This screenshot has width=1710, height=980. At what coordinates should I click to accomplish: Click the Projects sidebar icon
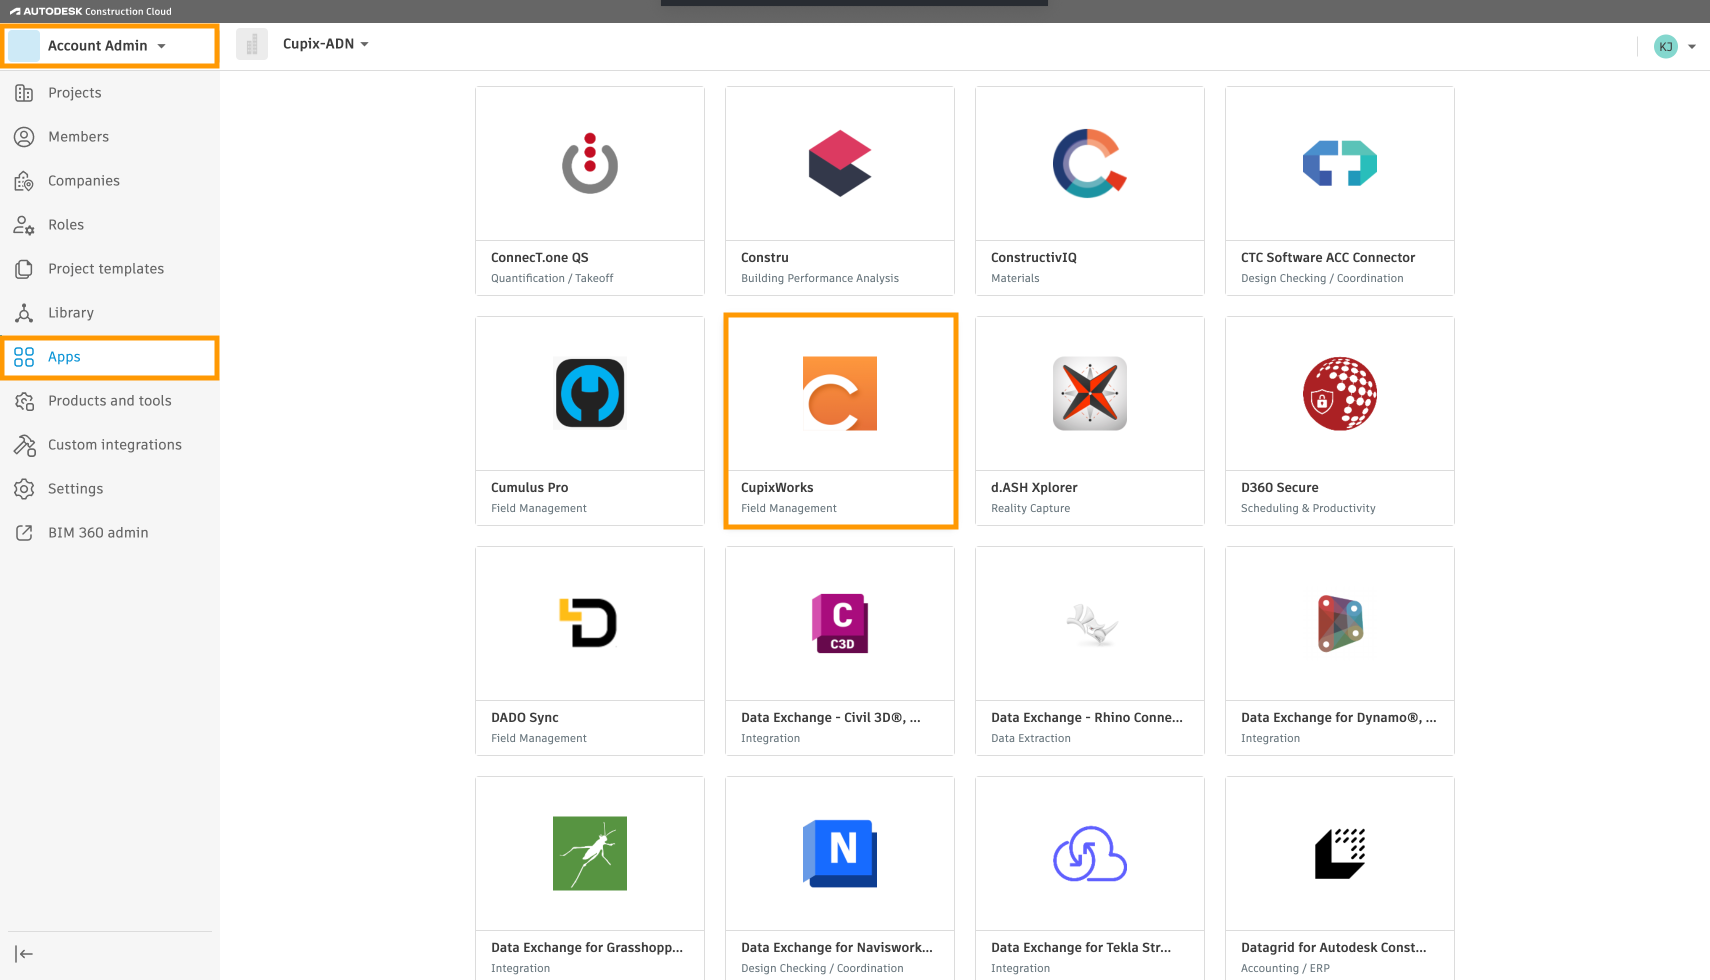24,93
